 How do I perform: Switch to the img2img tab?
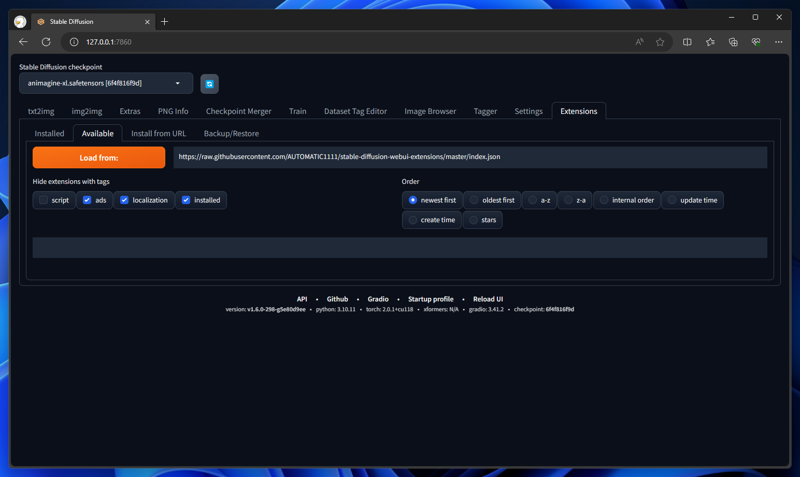pos(87,111)
